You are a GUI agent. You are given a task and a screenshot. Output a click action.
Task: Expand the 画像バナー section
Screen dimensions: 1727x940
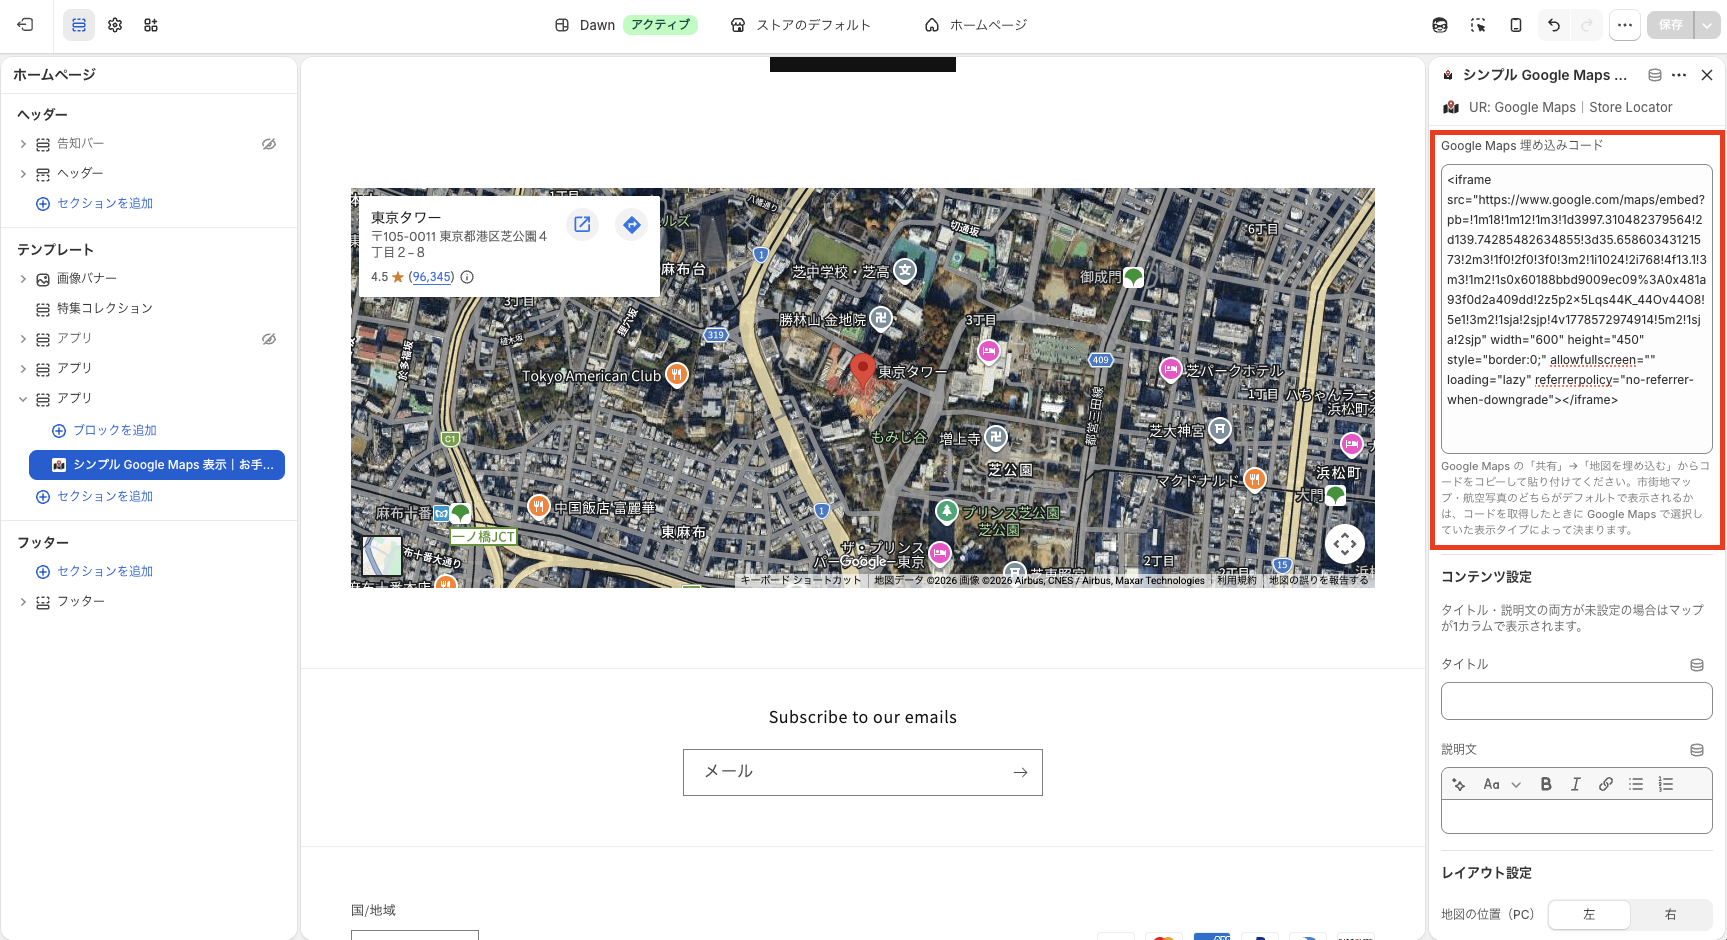[23, 279]
